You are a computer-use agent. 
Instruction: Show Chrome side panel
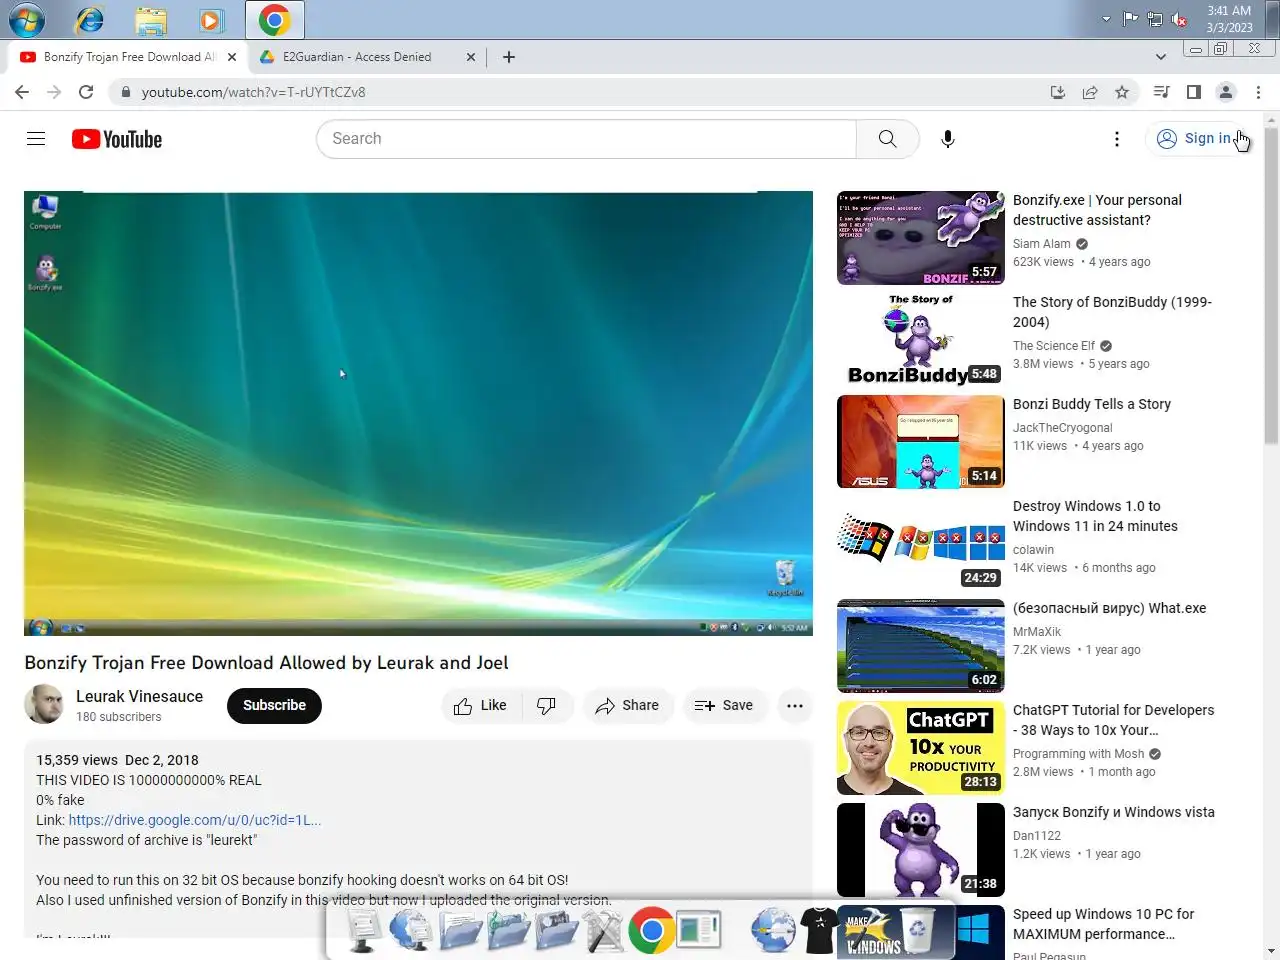(1193, 92)
